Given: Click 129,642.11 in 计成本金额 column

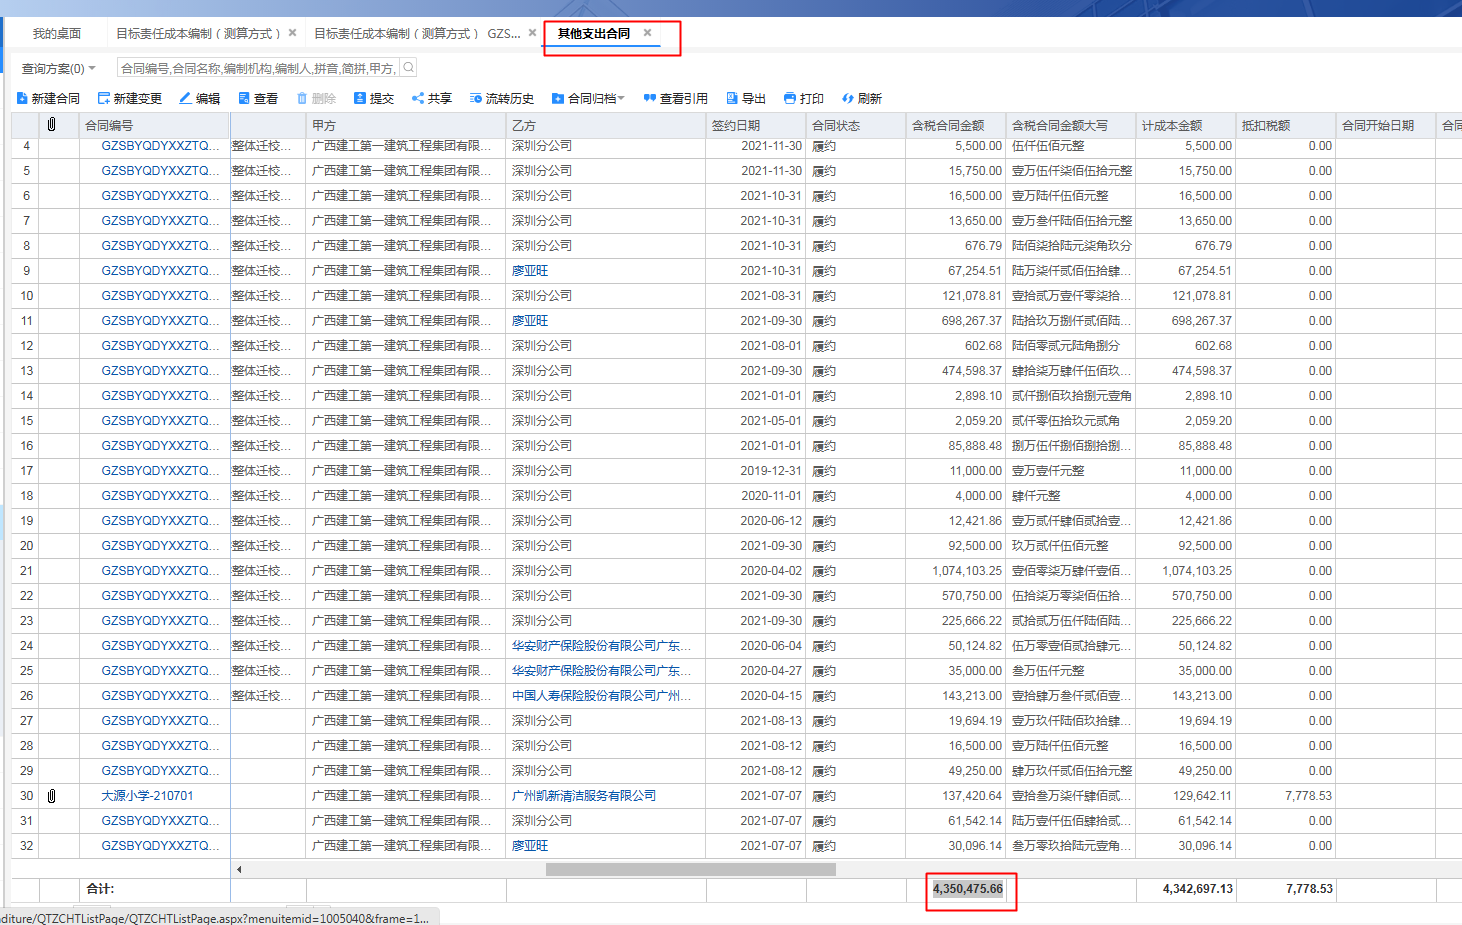Looking at the screenshot, I should [1203, 796].
